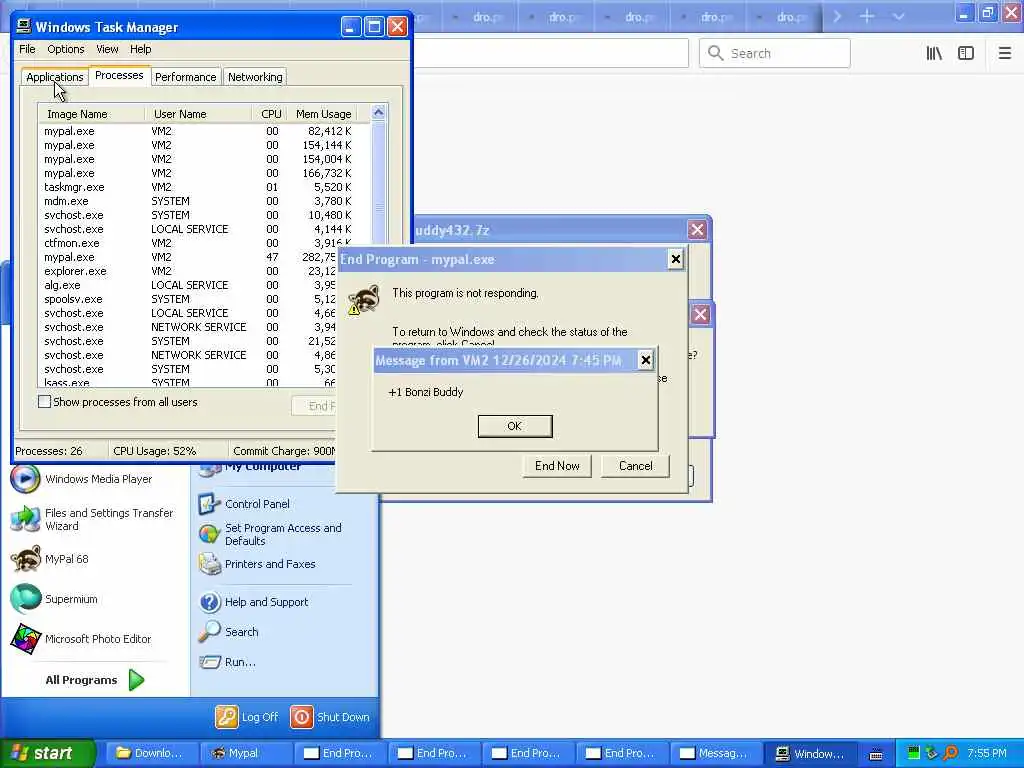Open Help and Support
1024x768 pixels.
[x=253, y=601]
